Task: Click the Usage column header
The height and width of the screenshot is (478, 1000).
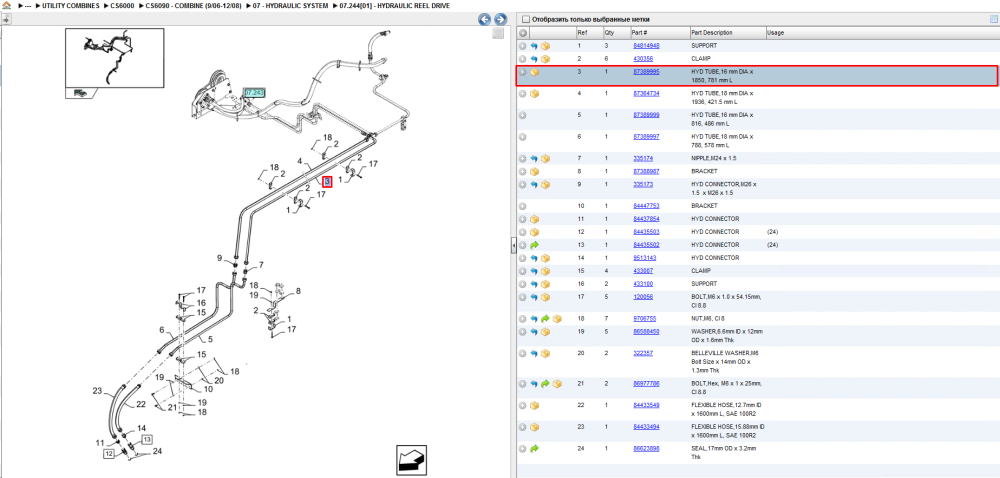Action: 776,33
